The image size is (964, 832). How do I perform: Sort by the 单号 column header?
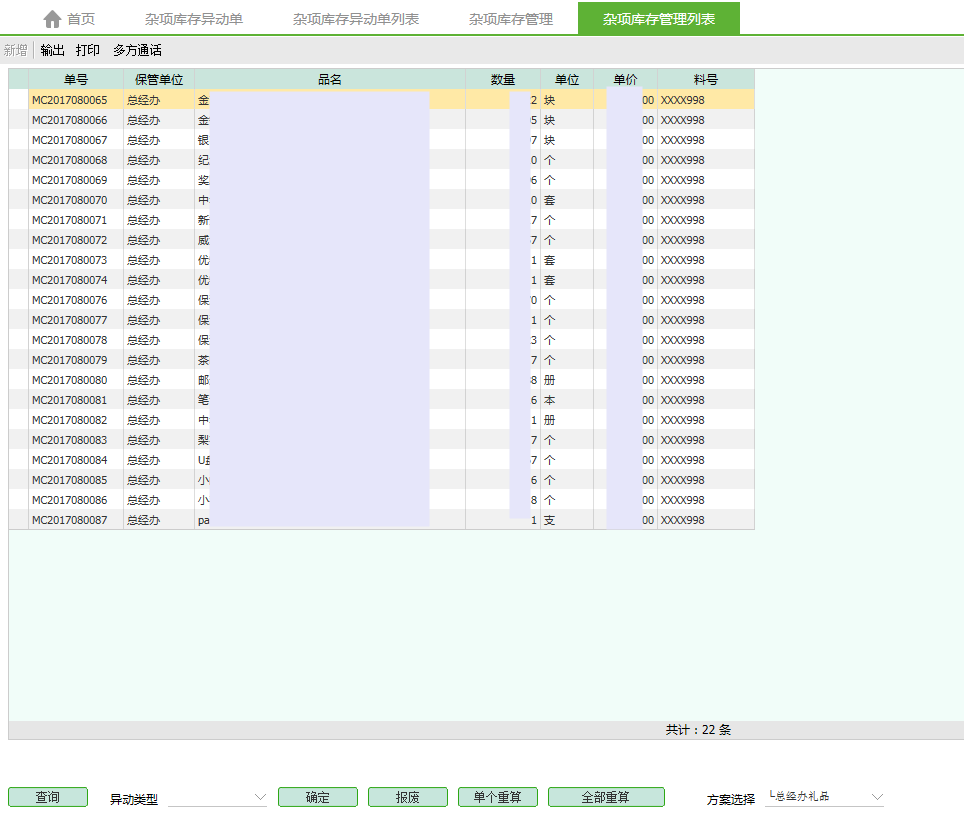pyautogui.click(x=76, y=80)
